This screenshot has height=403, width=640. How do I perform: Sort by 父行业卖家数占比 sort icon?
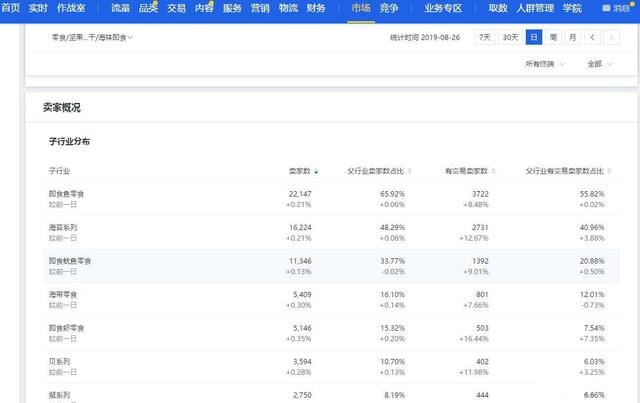(410, 171)
